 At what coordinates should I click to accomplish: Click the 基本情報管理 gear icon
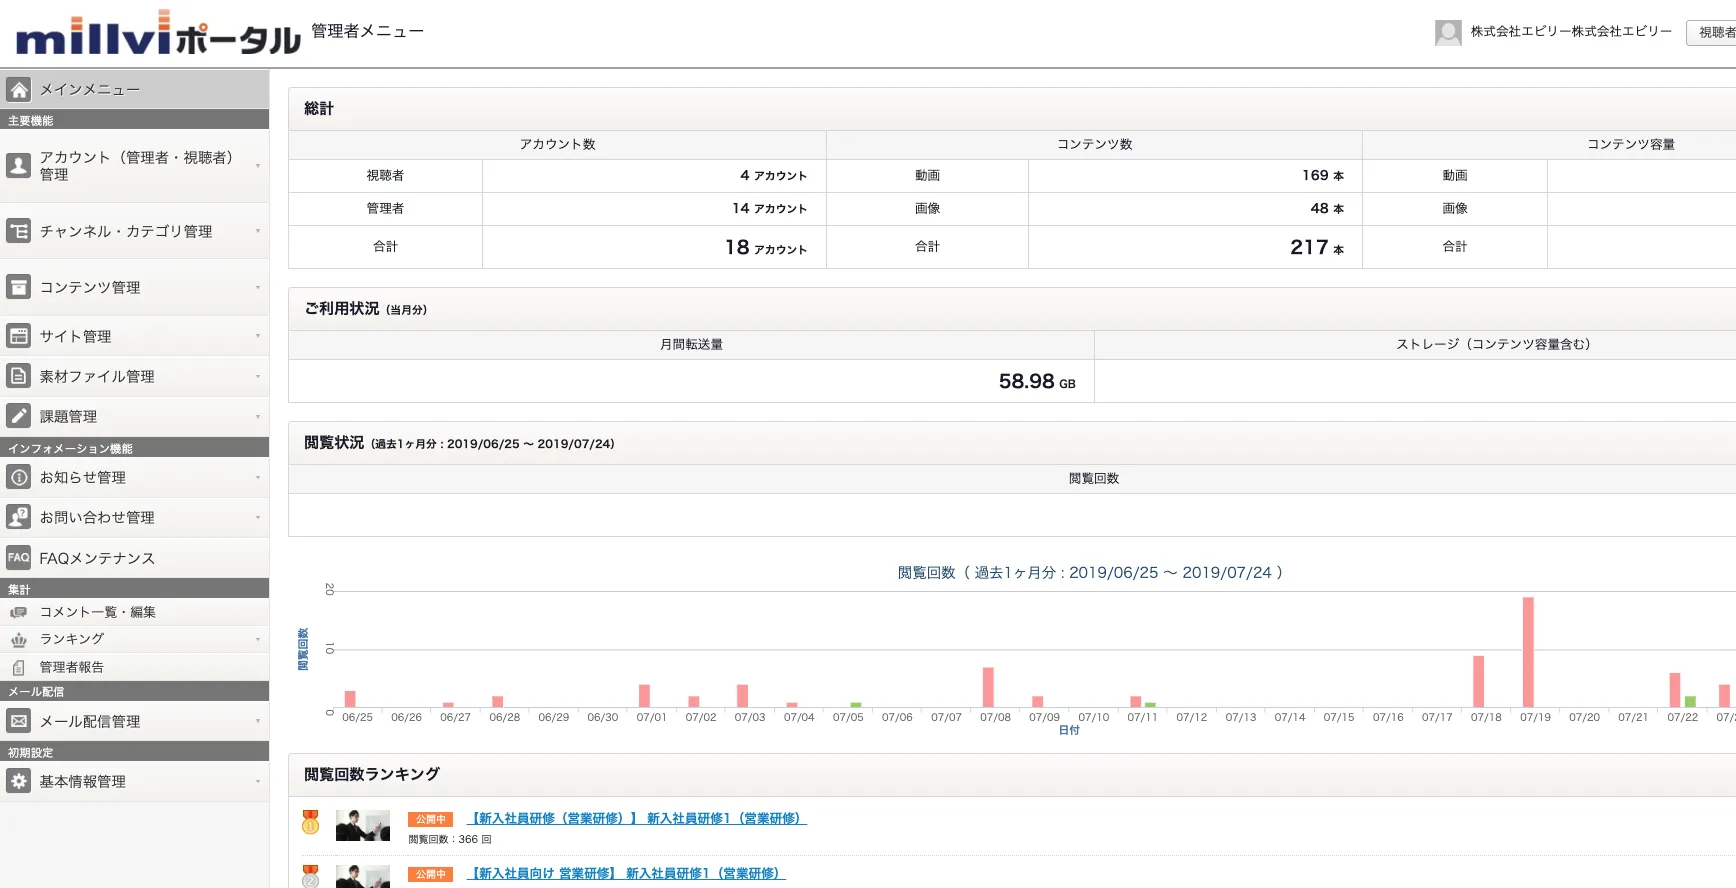pyautogui.click(x=18, y=781)
